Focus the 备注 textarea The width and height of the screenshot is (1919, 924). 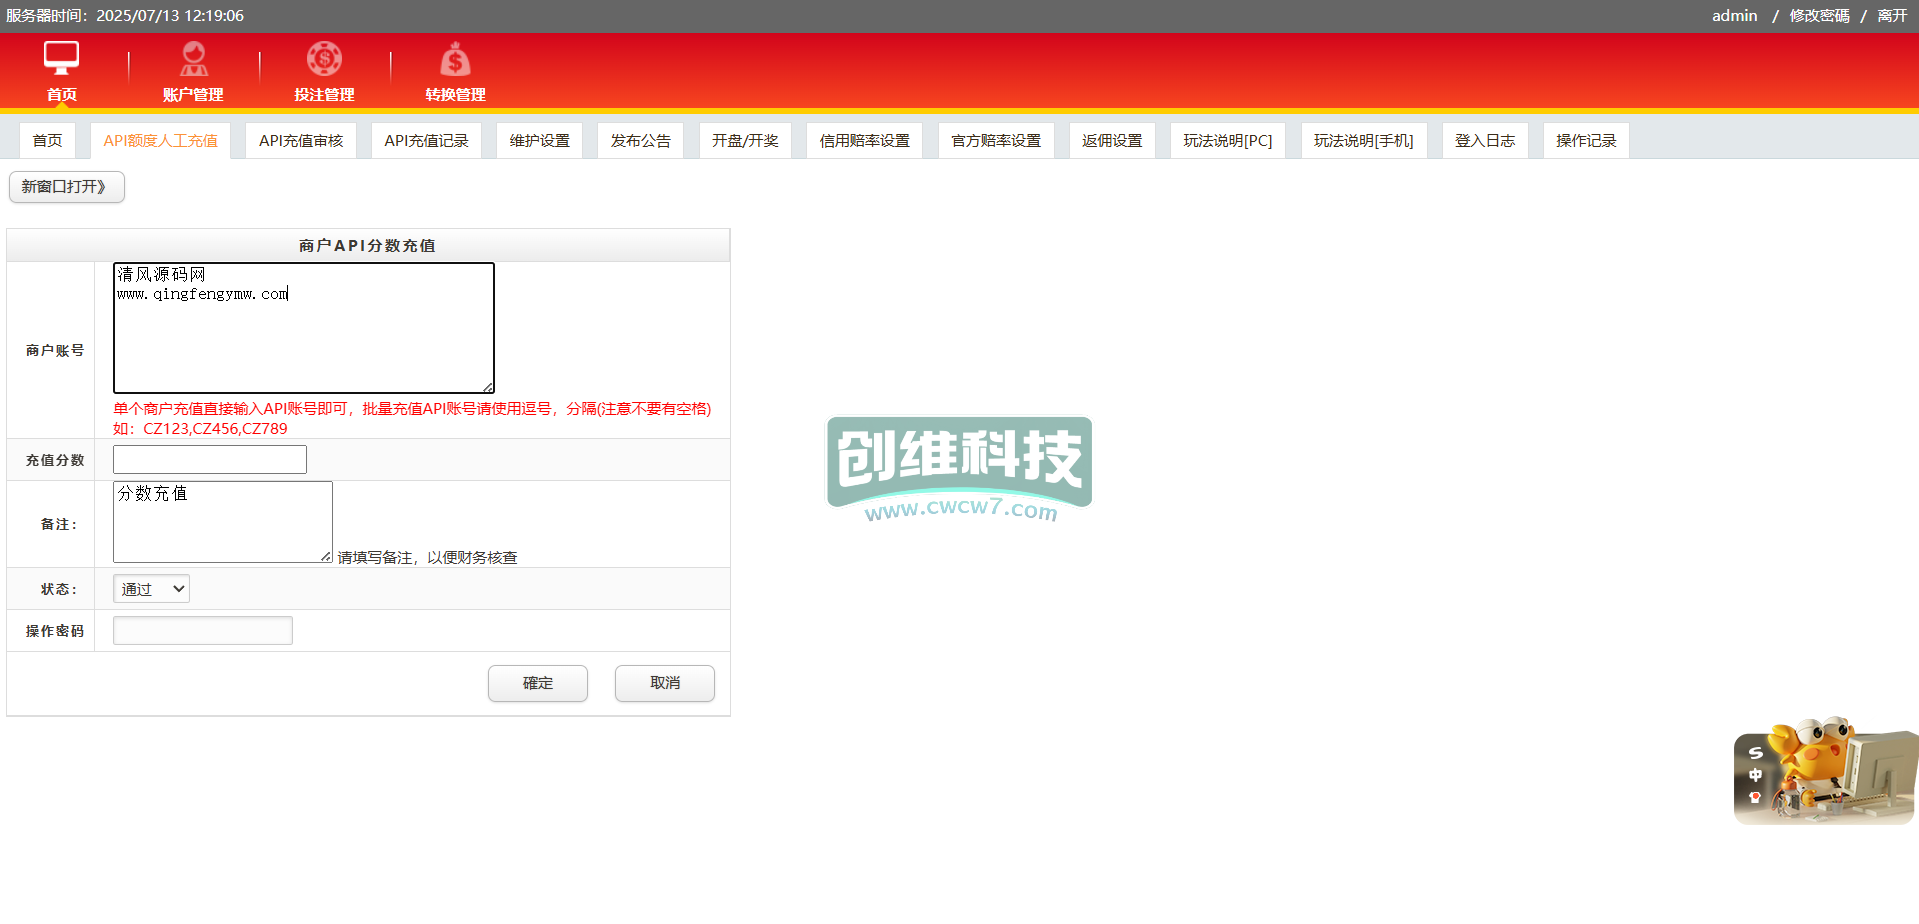223,522
